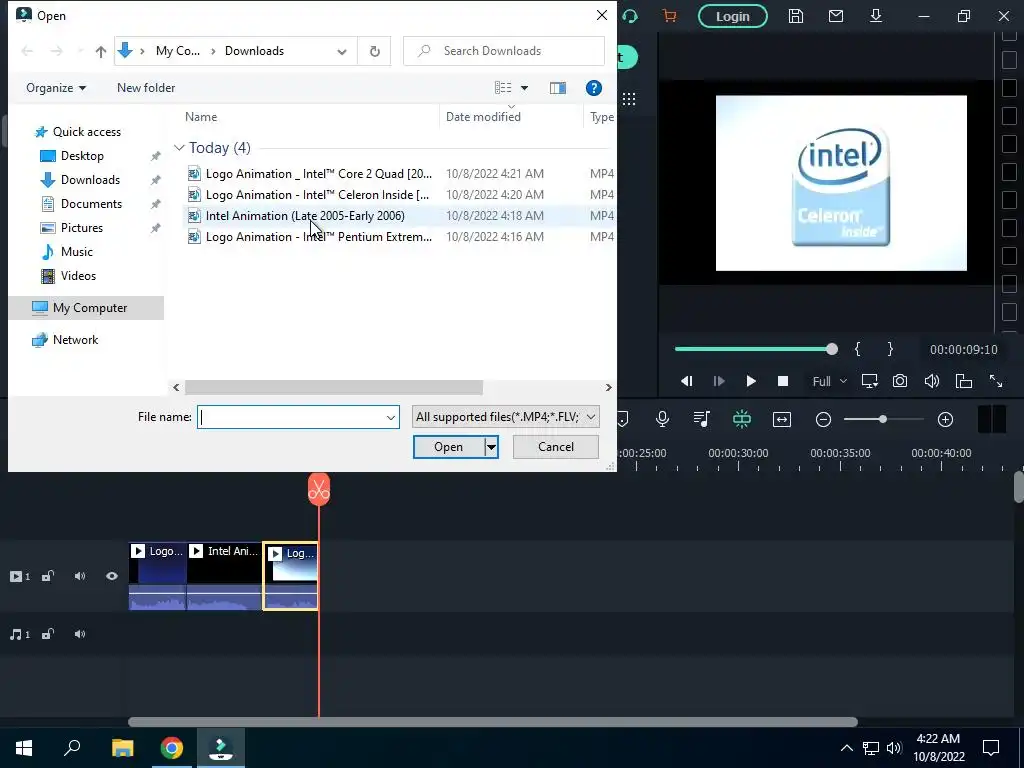The image size is (1024, 768).
Task: Click the Cancel button
Action: tap(556, 447)
